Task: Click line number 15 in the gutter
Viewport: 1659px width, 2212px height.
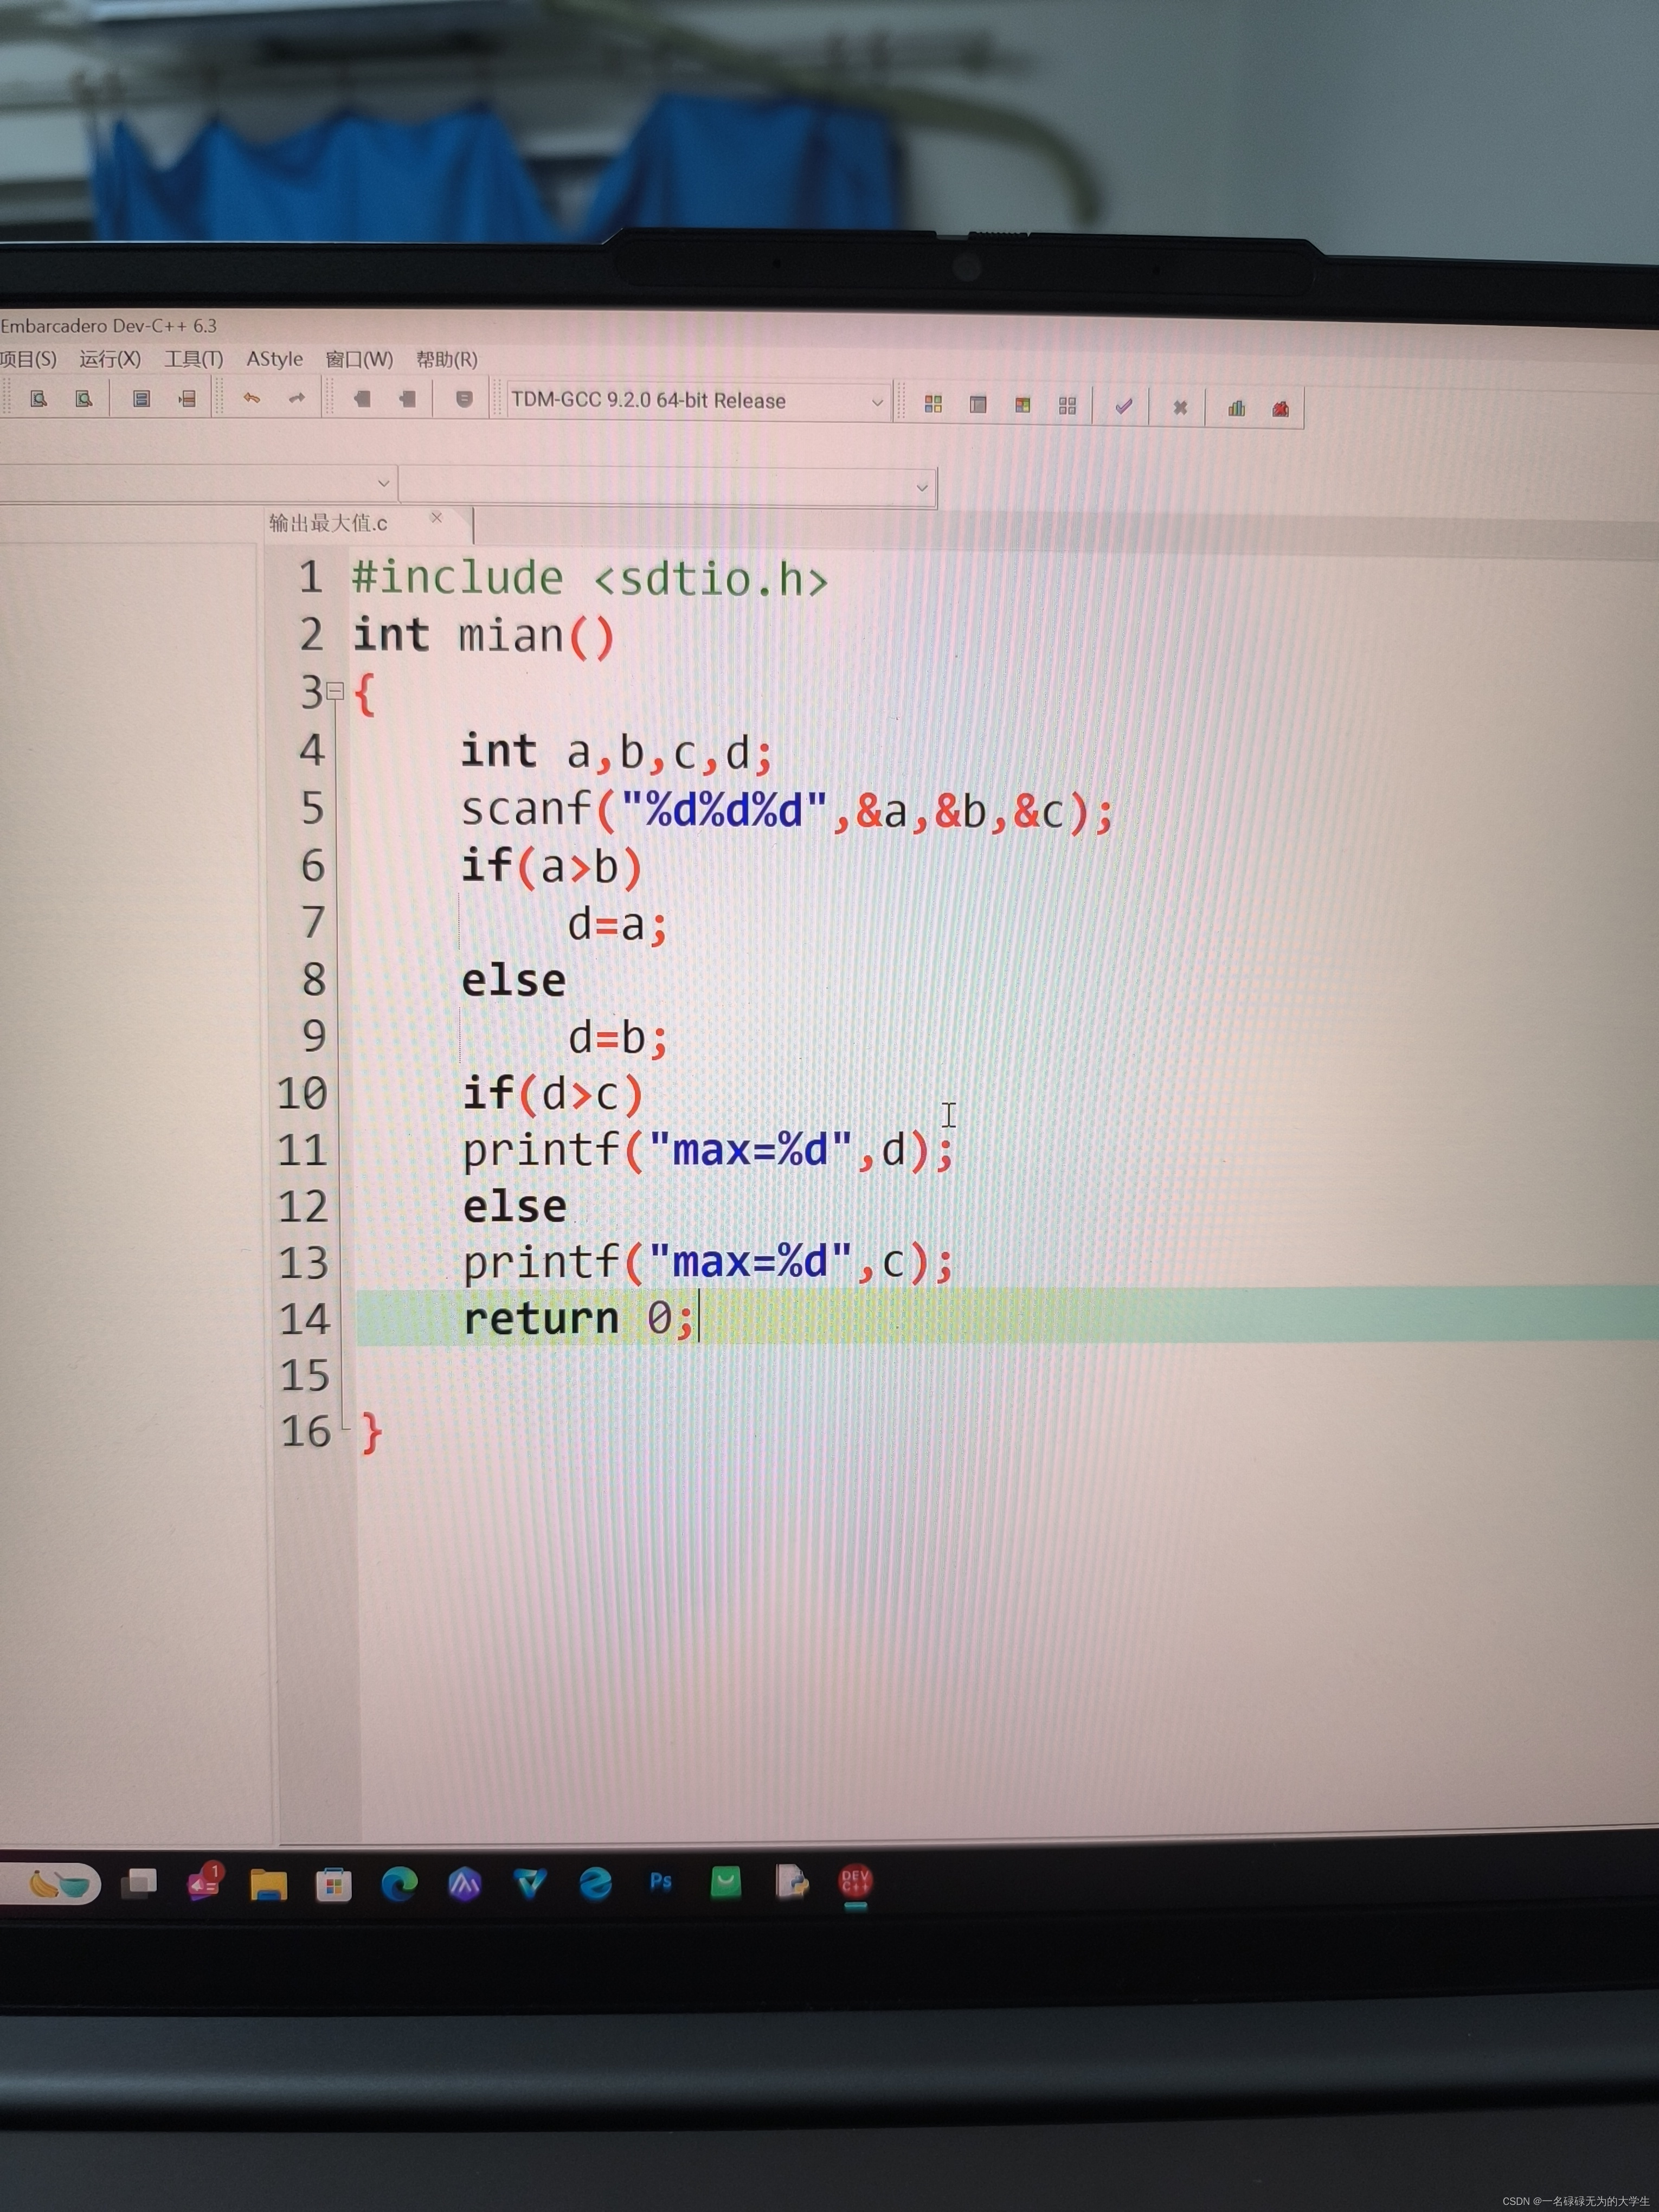Action: (x=305, y=1376)
